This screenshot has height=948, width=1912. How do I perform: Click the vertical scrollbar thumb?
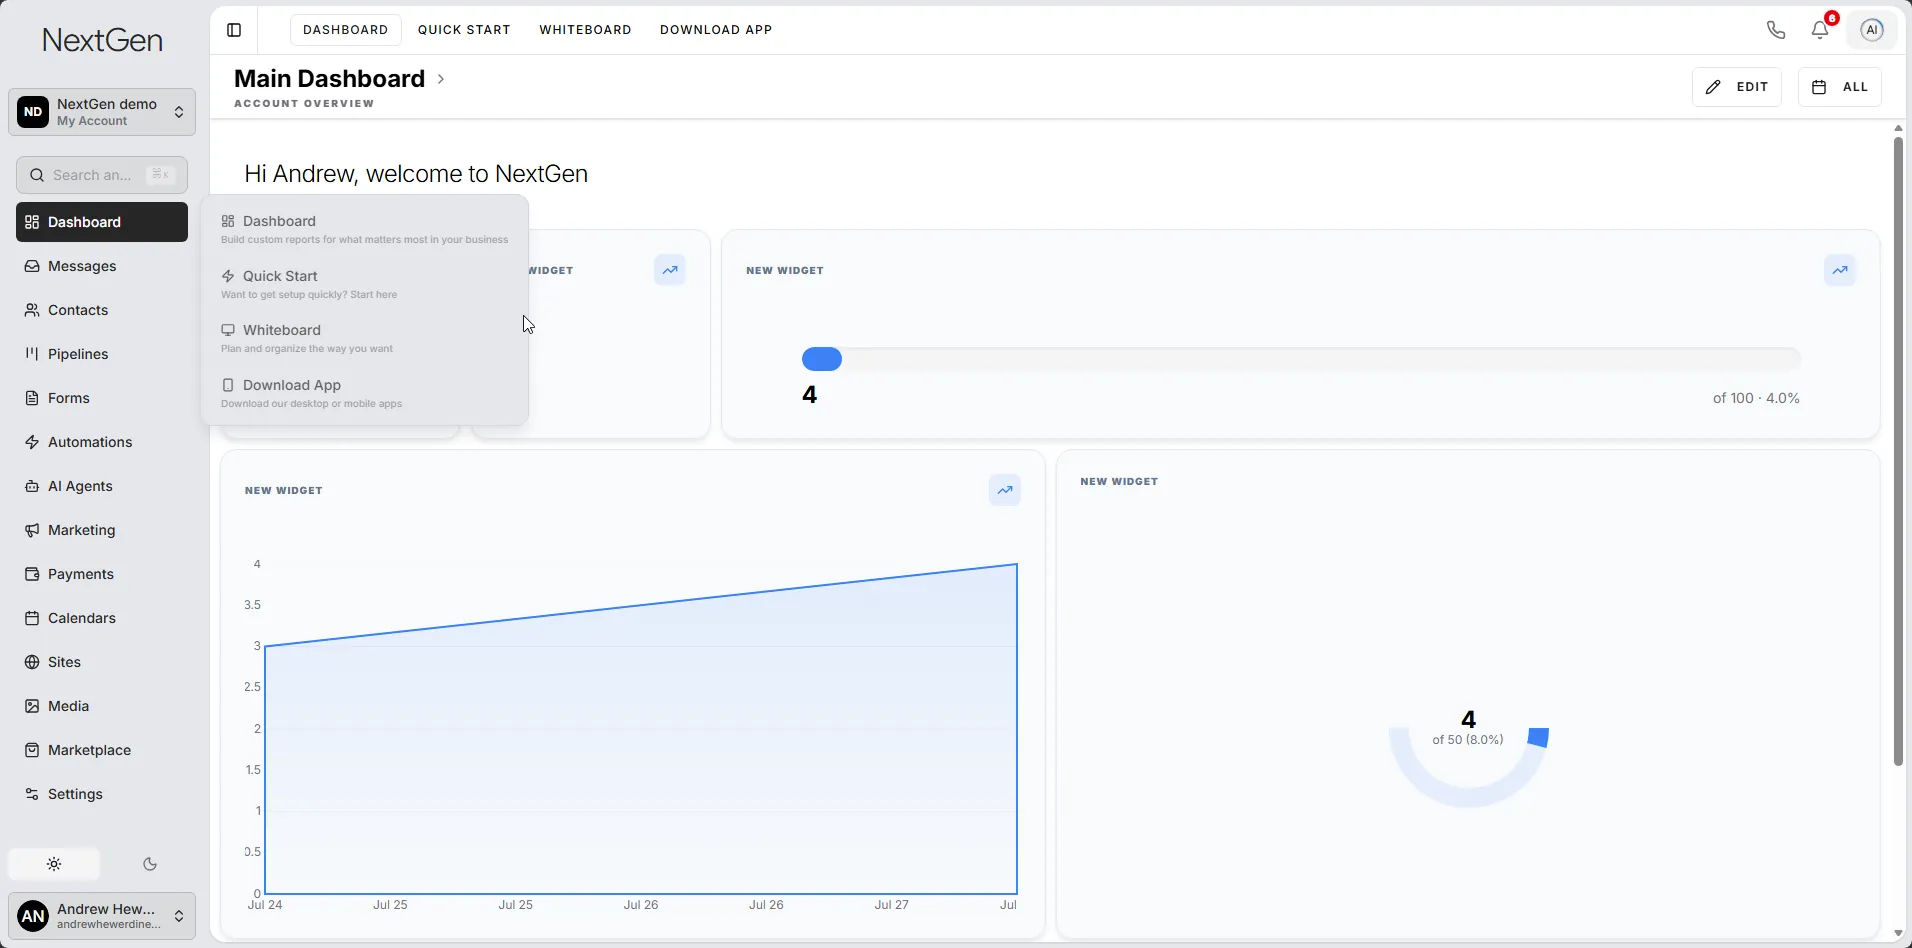tap(1898, 452)
